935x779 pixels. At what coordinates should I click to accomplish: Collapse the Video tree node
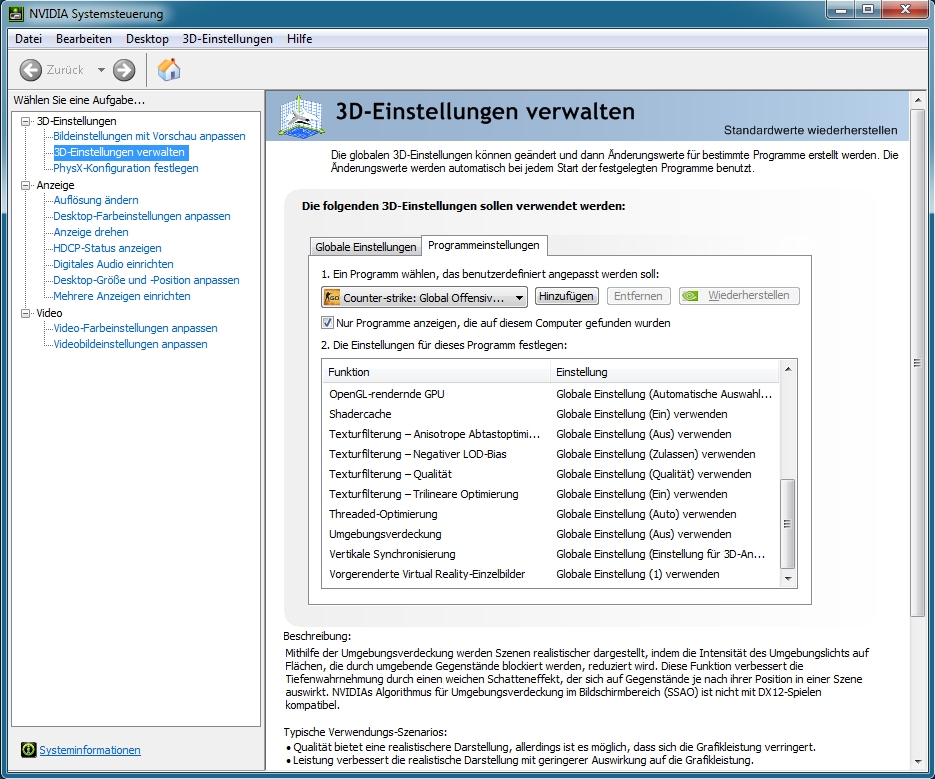click(x=26, y=313)
